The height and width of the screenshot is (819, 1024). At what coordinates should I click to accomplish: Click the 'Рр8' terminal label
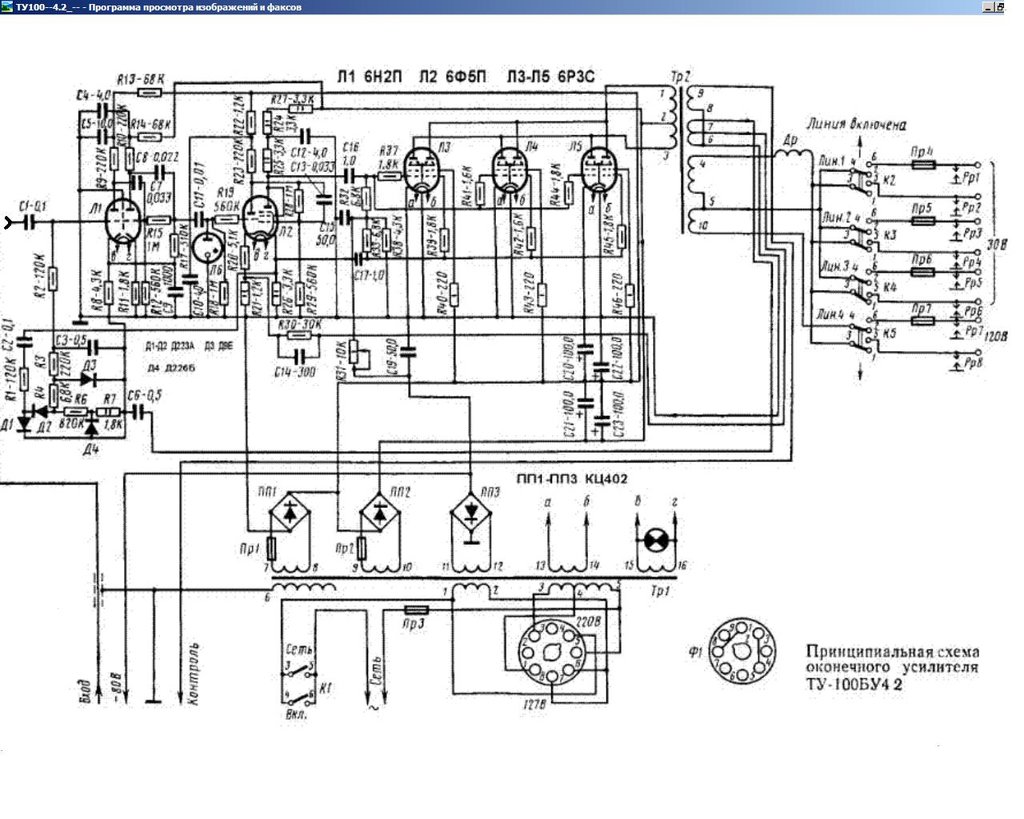pyautogui.click(x=972, y=361)
